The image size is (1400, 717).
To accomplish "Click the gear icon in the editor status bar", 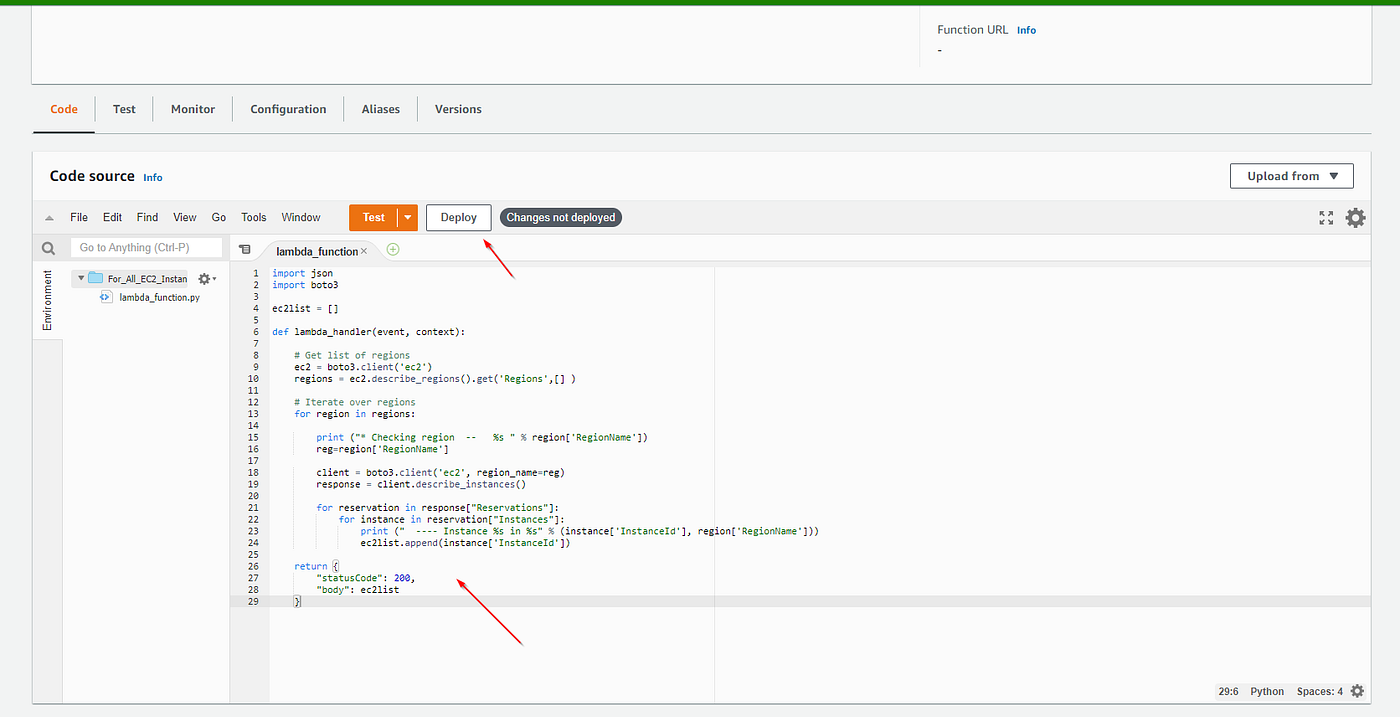I will coord(1357,691).
